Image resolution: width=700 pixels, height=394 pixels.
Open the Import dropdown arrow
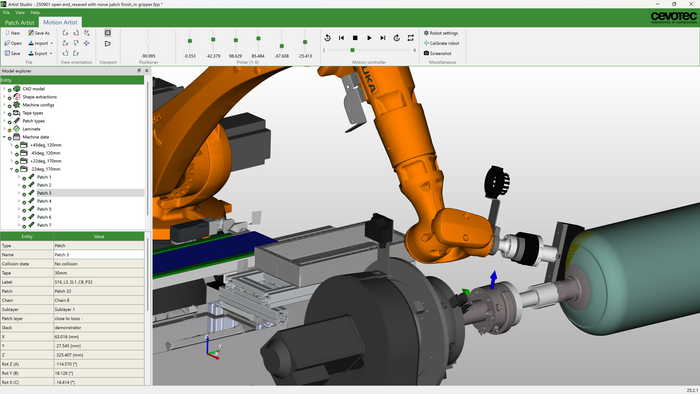[x=52, y=43]
